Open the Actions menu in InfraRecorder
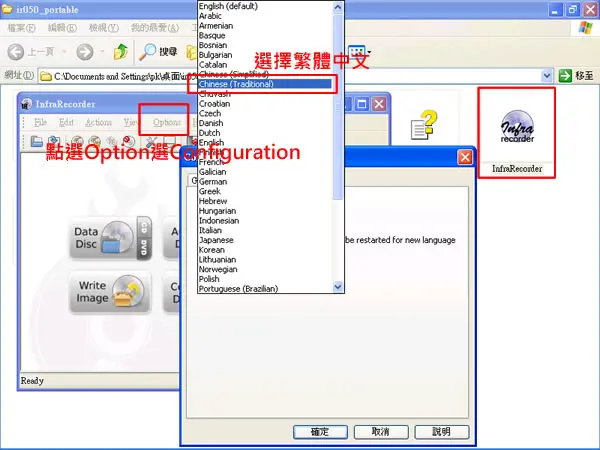The width and height of the screenshot is (600, 450). 98,122
